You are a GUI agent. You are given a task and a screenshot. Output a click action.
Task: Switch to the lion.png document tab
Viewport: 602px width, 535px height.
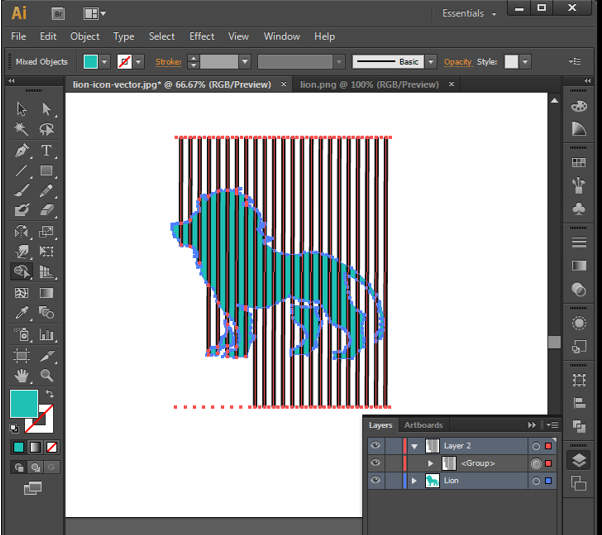pos(368,85)
